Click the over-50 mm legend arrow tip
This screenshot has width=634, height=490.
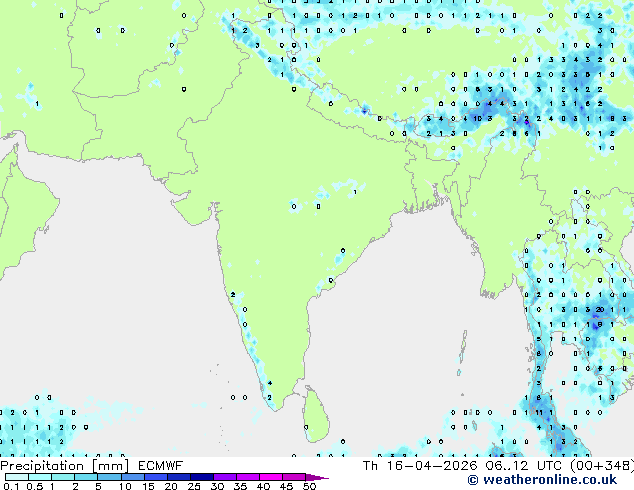coord(317,477)
